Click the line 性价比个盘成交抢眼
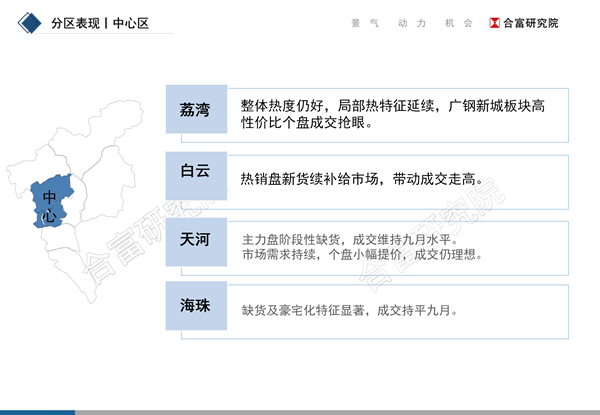 (x=307, y=123)
